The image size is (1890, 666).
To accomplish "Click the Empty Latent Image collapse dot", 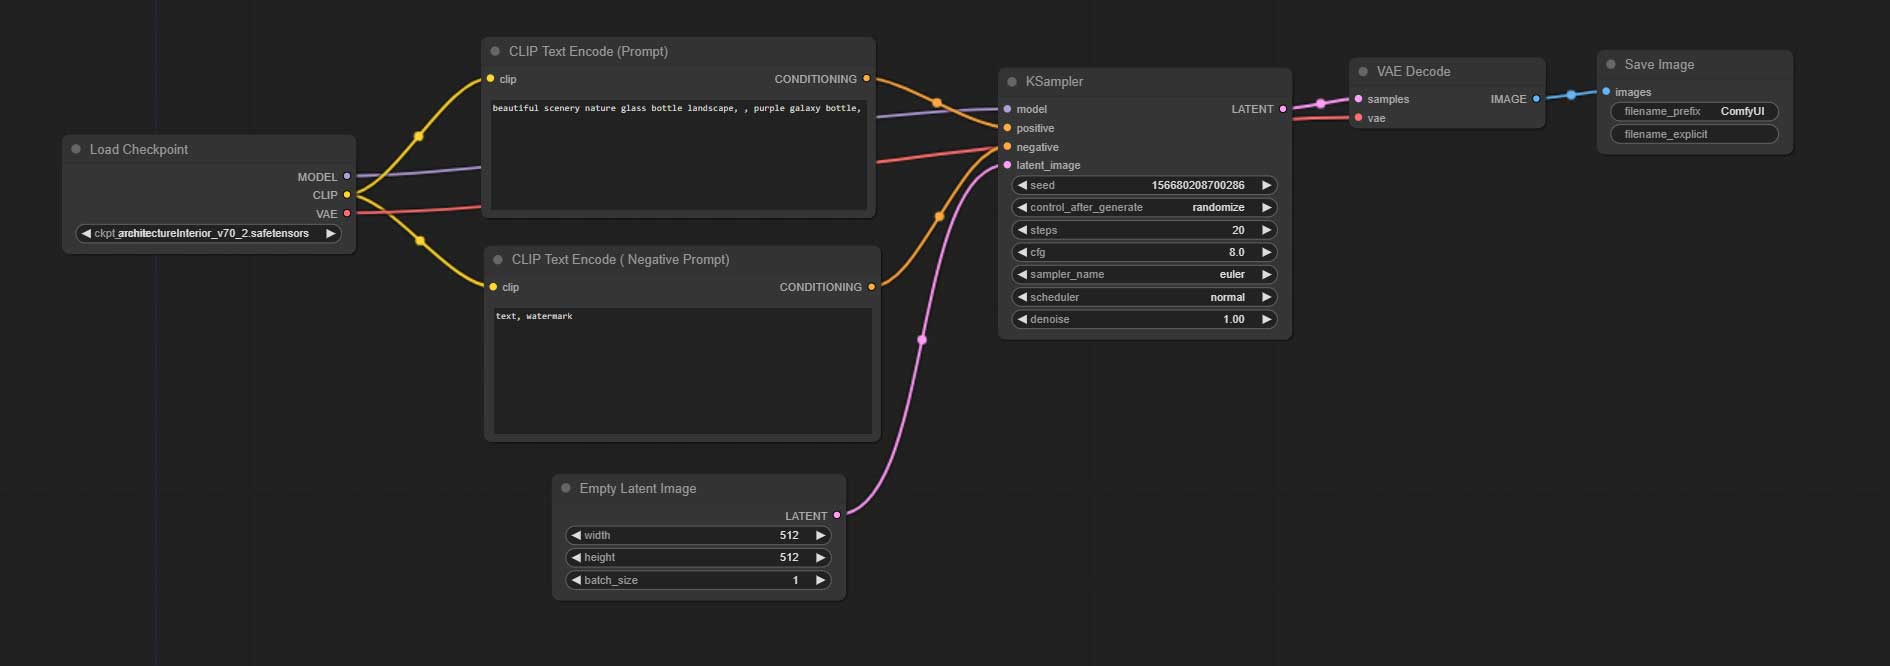I will coord(566,488).
